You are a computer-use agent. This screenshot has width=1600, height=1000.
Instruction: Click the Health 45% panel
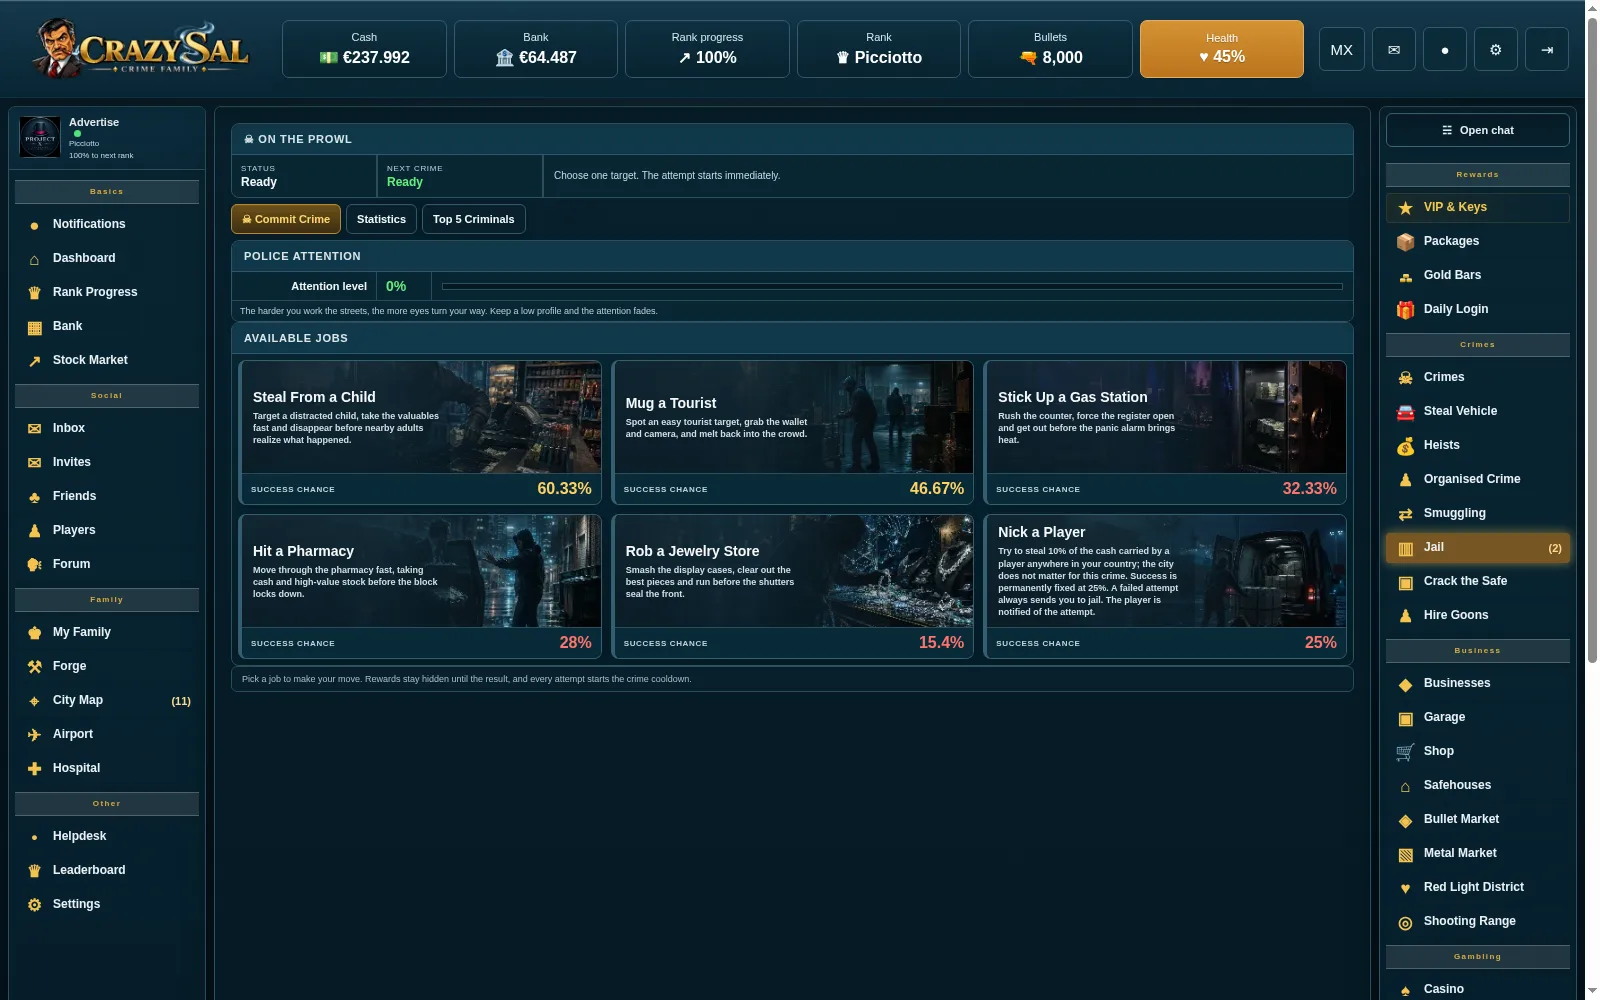click(1221, 49)
